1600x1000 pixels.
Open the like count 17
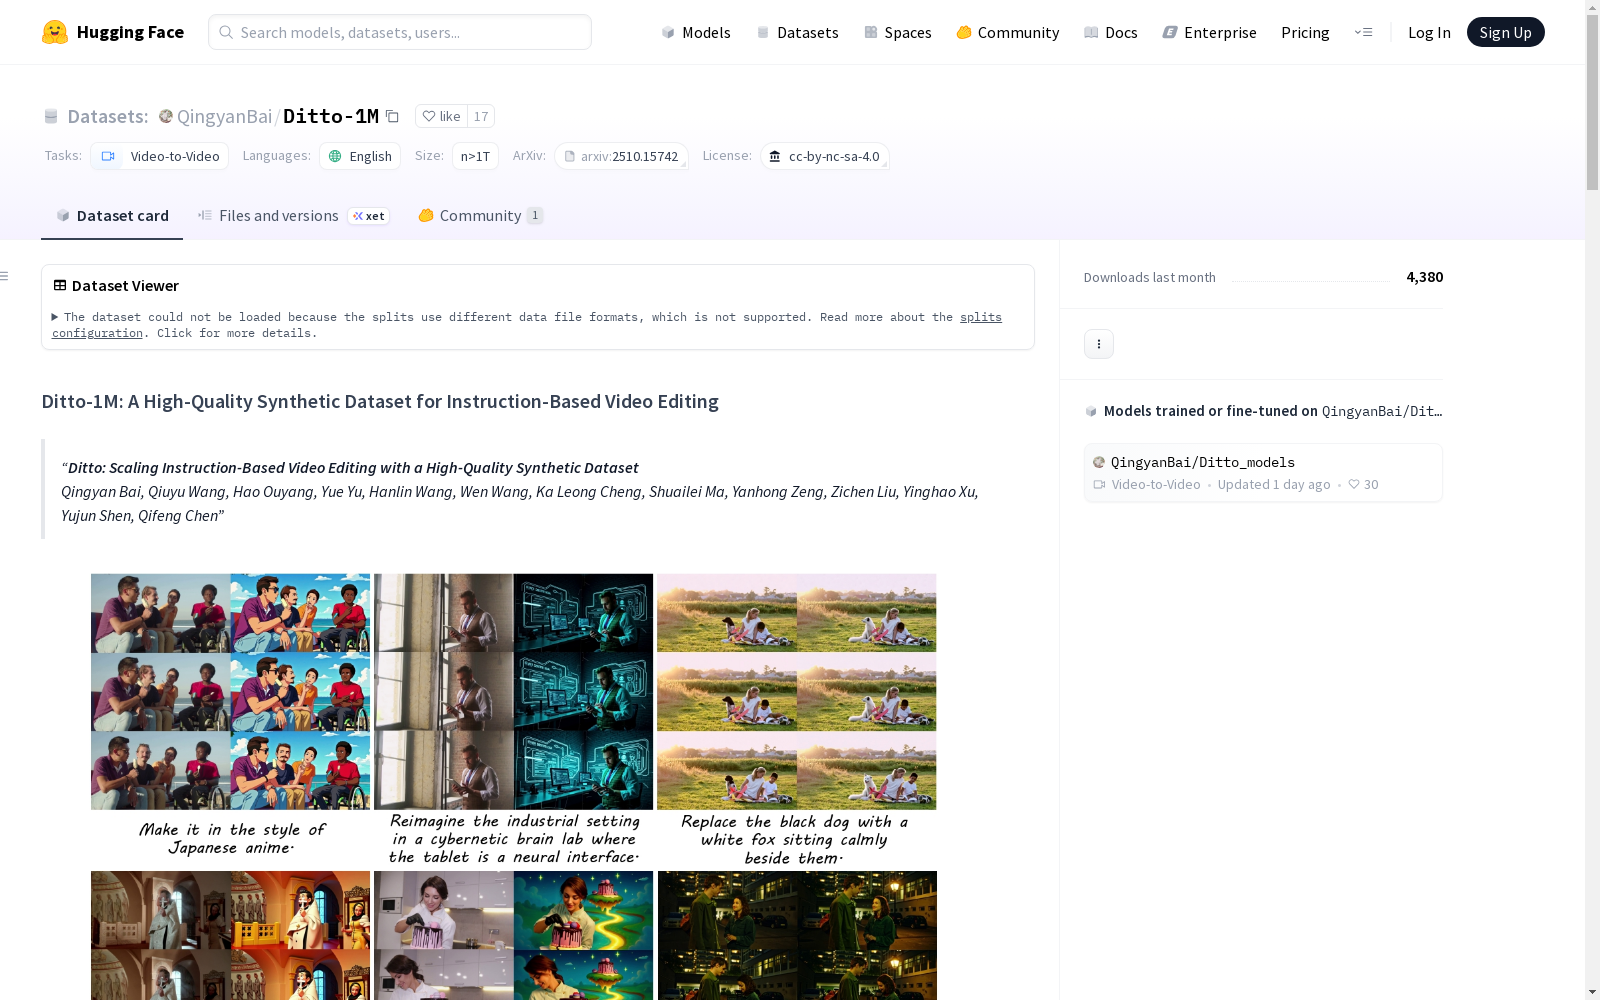[x=481, y=116]
